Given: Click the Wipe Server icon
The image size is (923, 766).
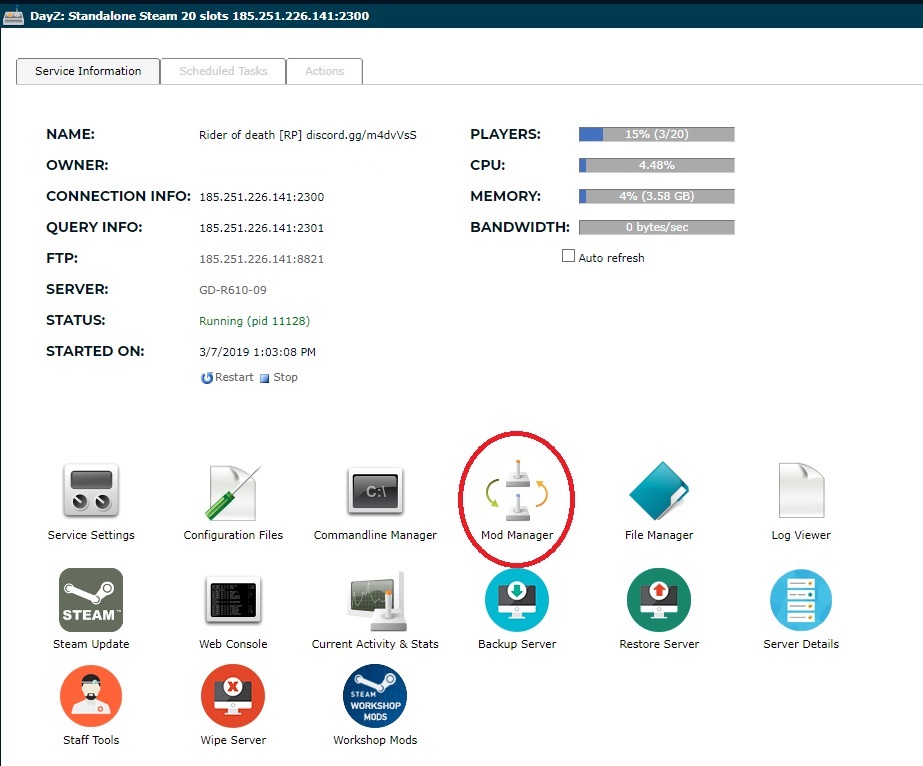Looking at the screenshot, I should click(233, 696).
